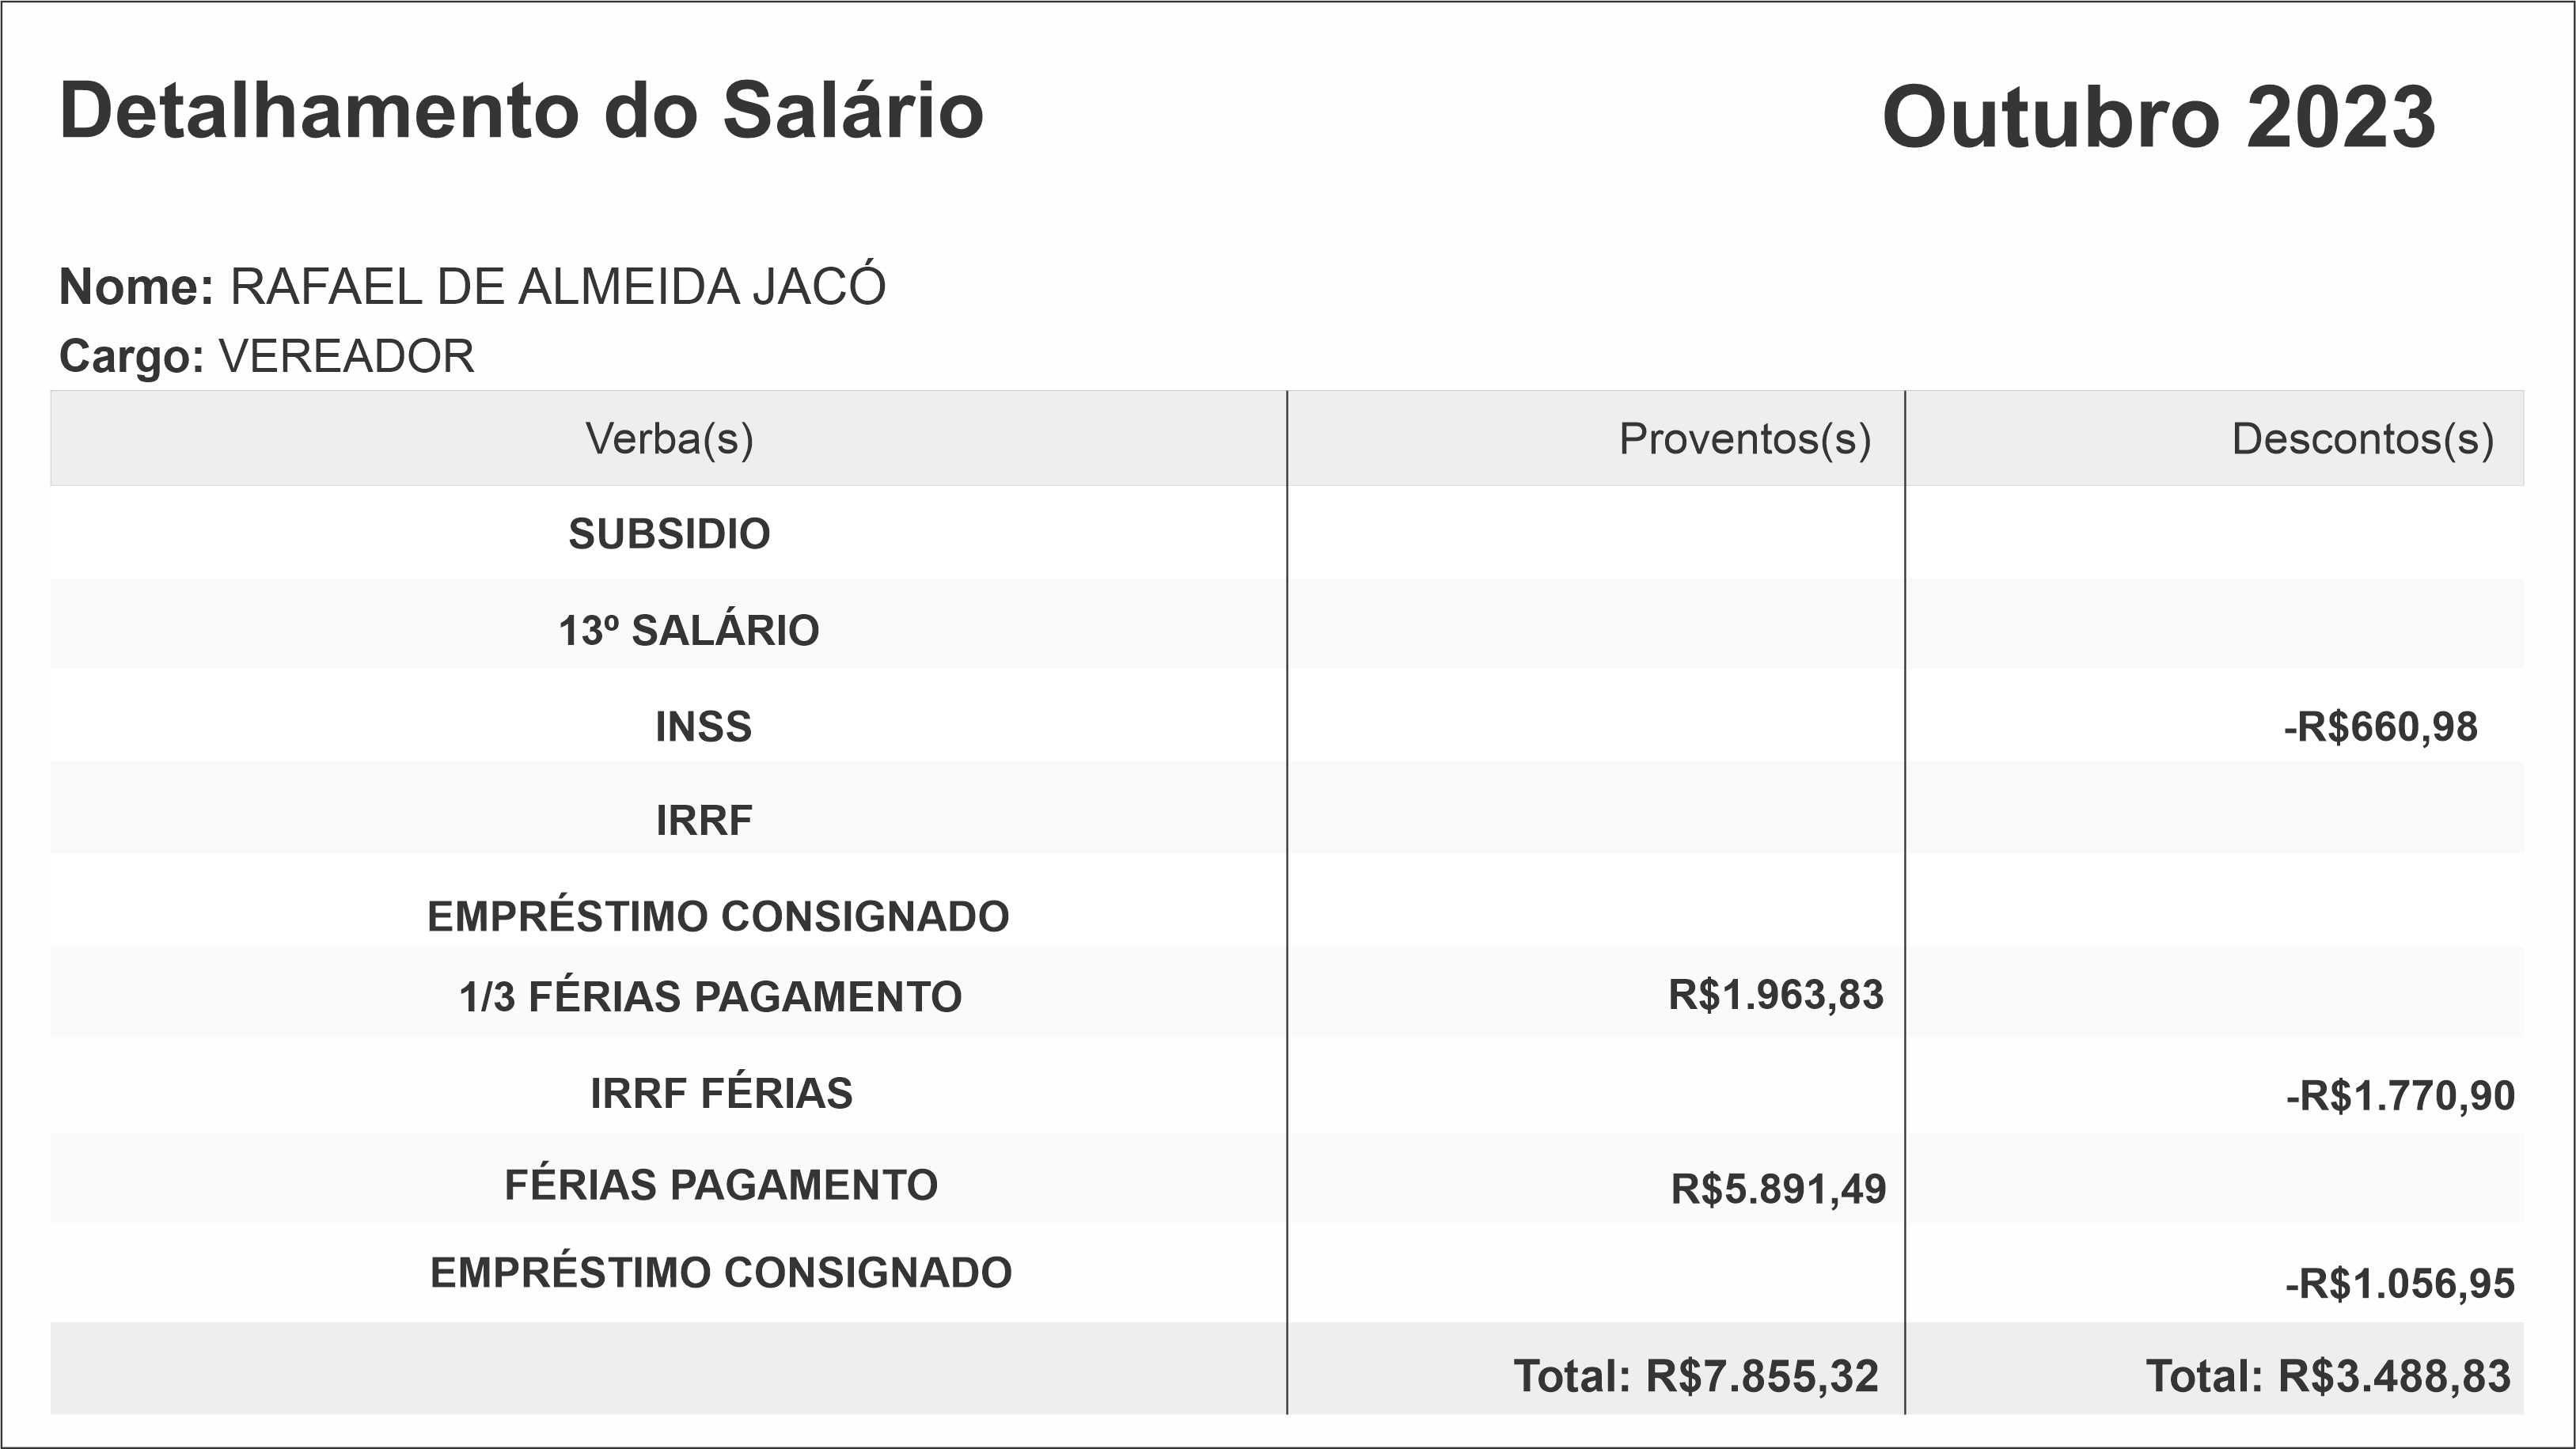
Task: Click the Verba(s) column header
Action: (x=669, y=439)
